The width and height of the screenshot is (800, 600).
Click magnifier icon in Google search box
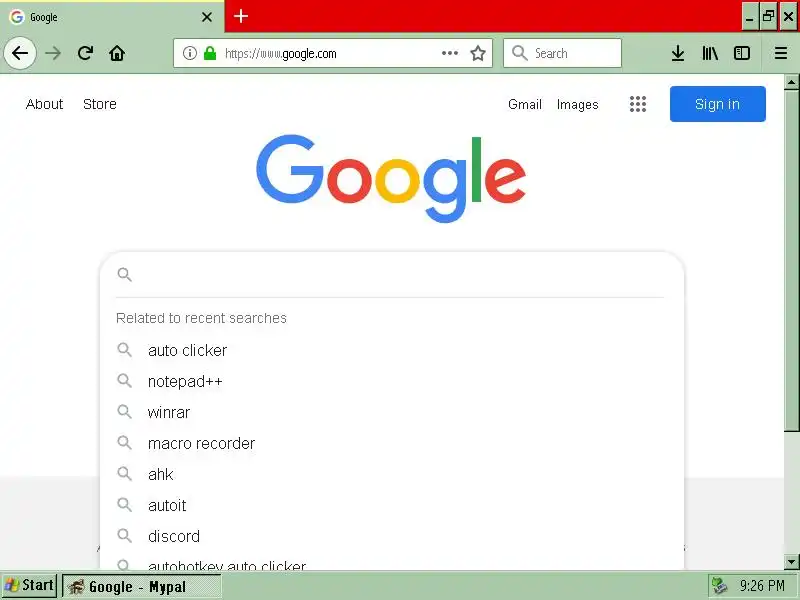124,274
